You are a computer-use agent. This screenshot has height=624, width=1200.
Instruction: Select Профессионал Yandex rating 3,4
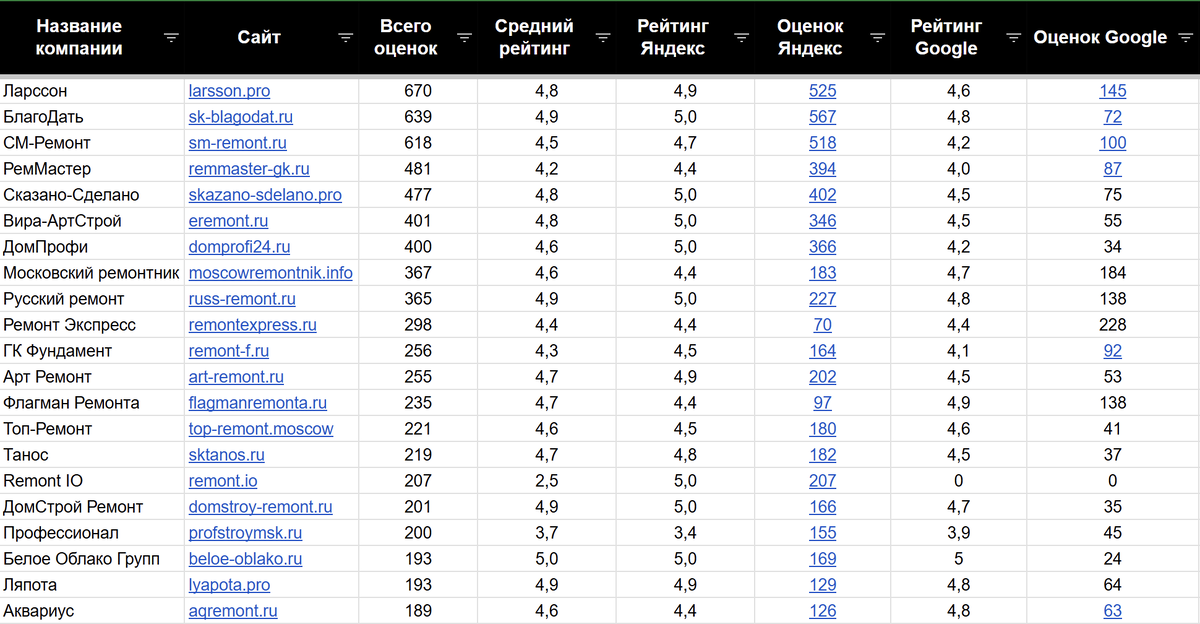click(x=685, y=533)
